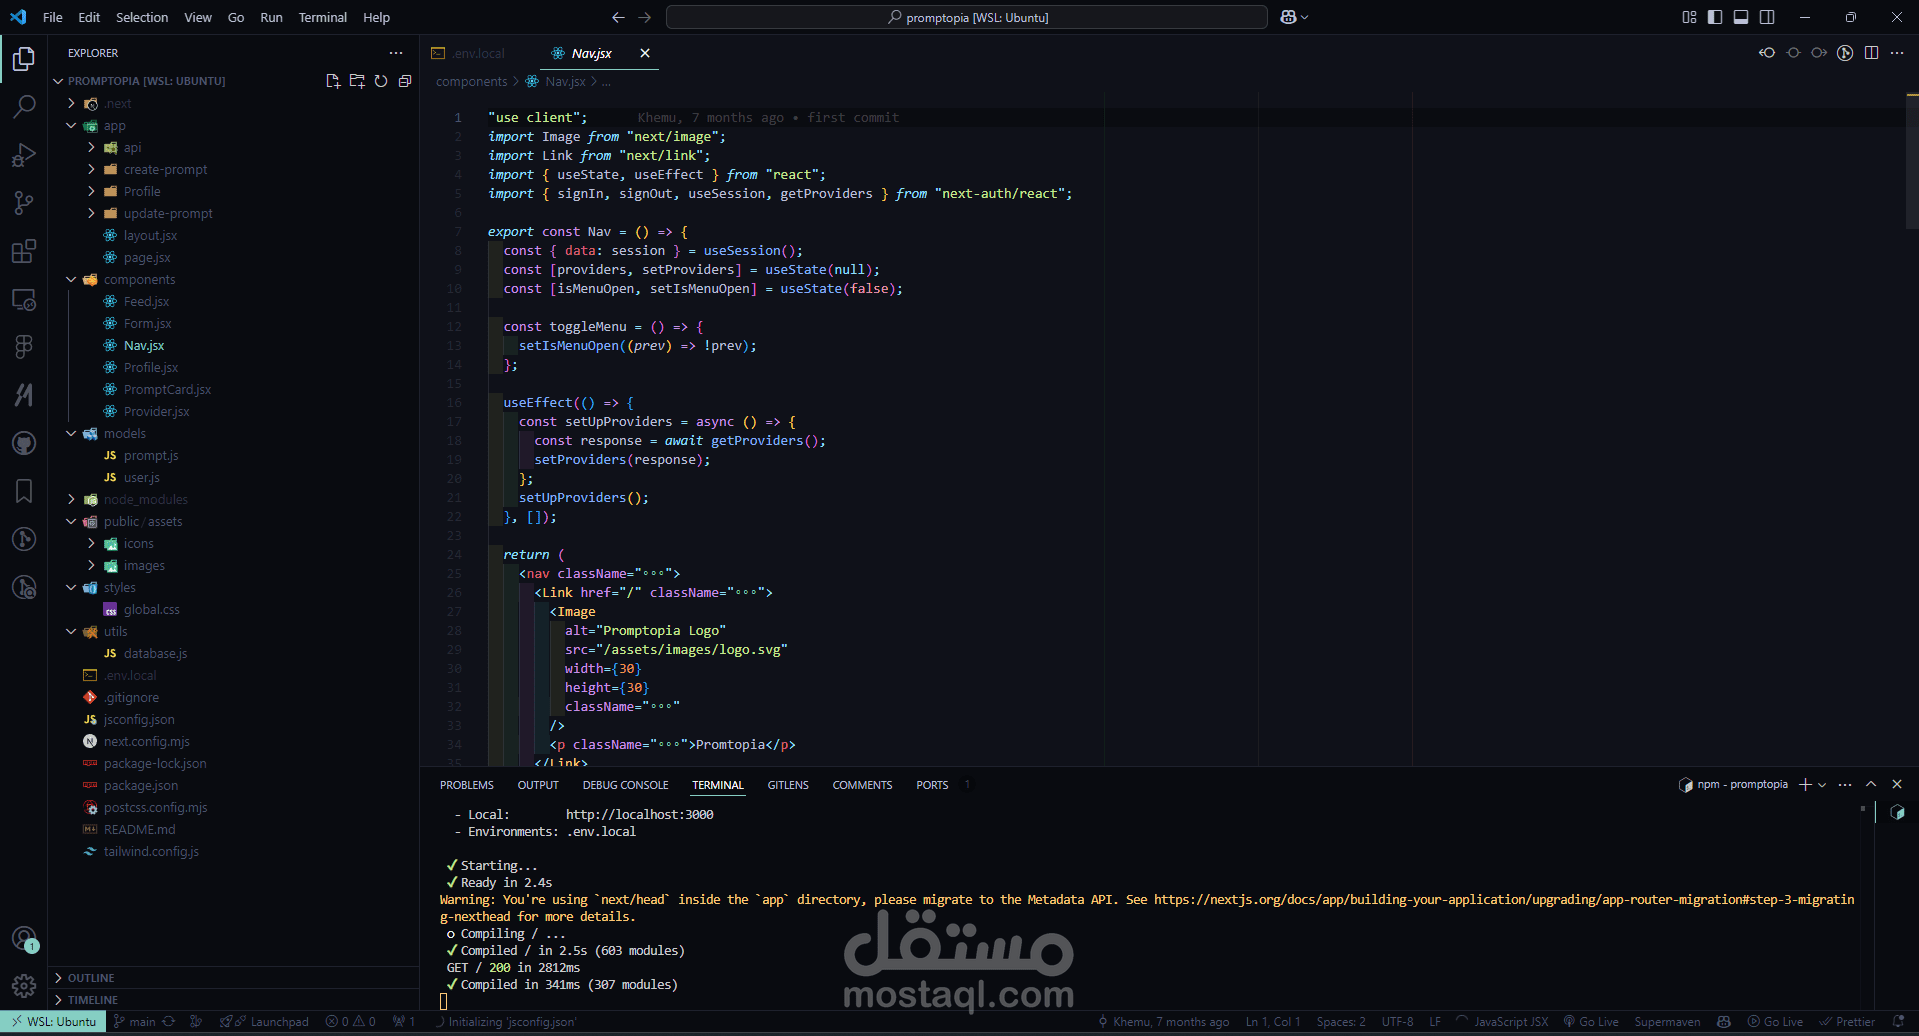This screenshot has width=1919, height=1036.
Task: Open the Search view in activity bar
Action: (x=24, y=107)
